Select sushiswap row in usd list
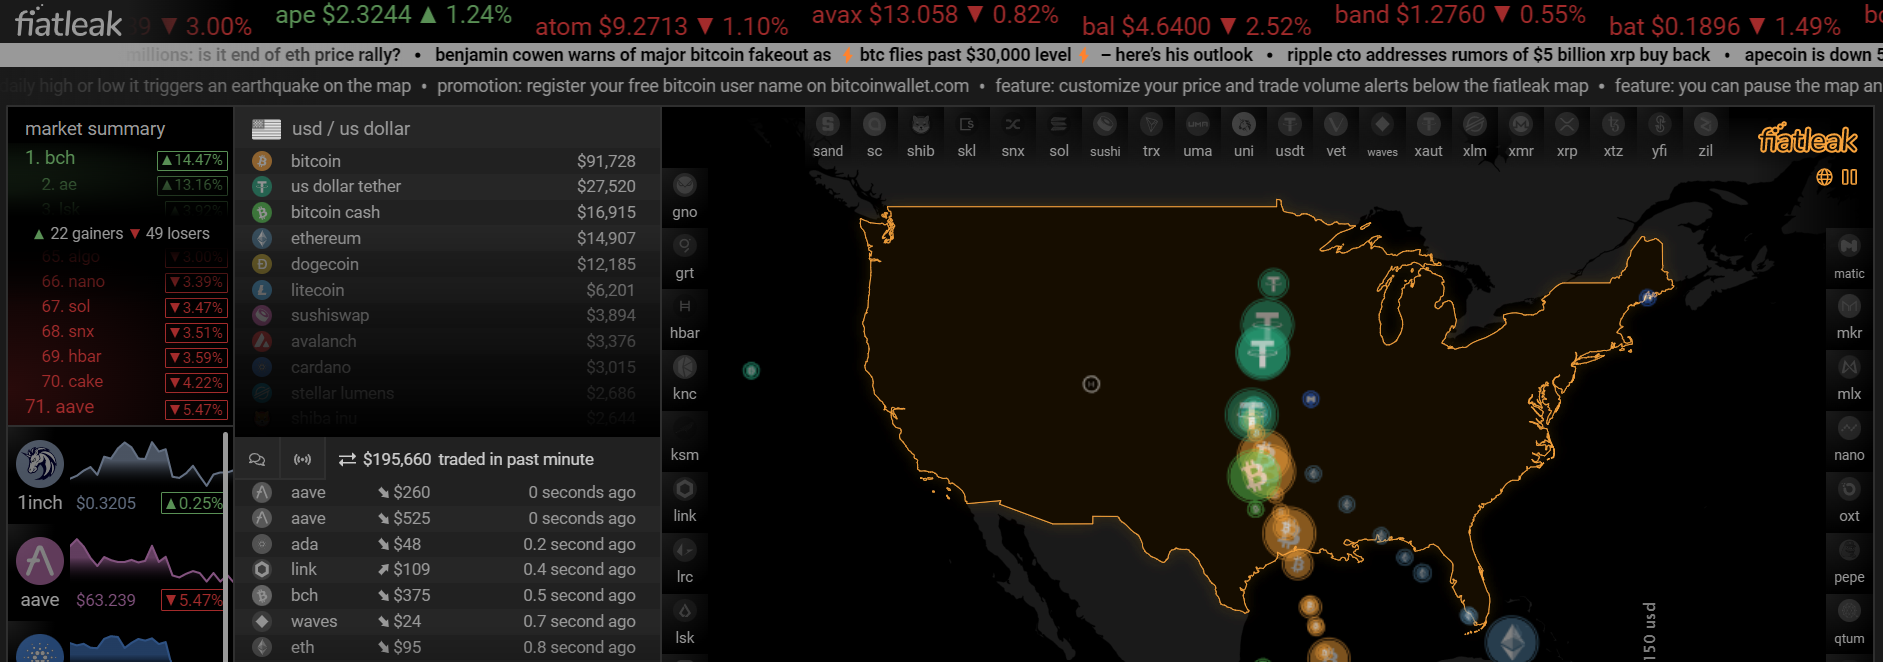Screen dimensions: 1883x662 (x=447, y=315)
